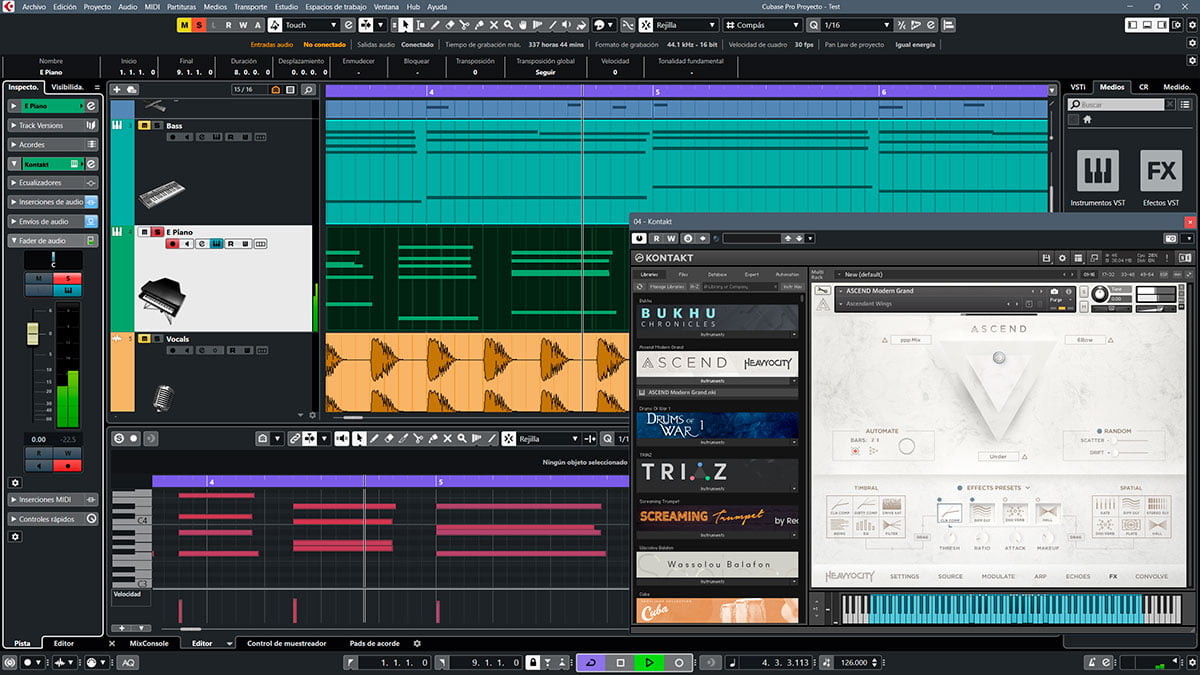Click the Under button in ASCEND

click(998, 456)
